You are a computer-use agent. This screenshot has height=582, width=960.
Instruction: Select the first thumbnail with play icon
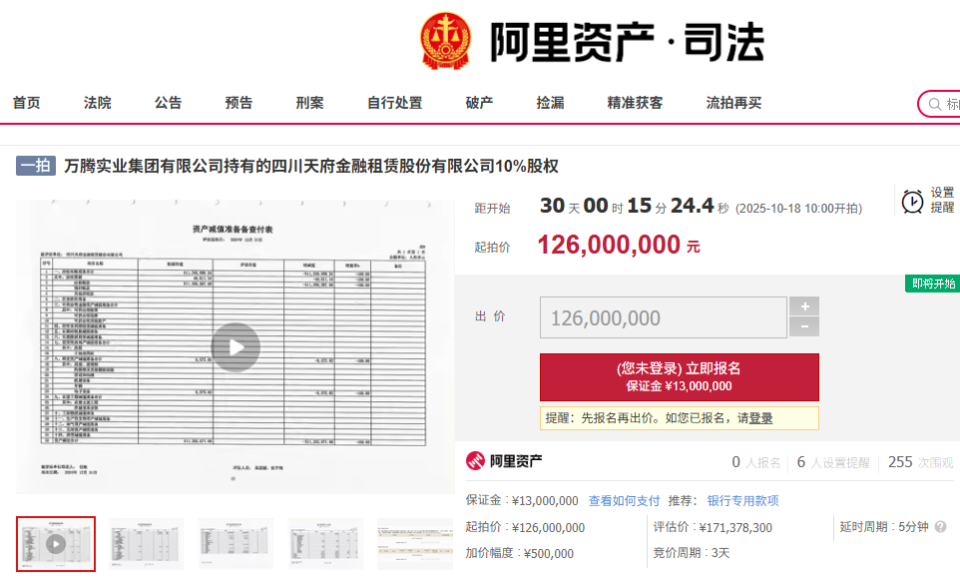tap(56, 543)
